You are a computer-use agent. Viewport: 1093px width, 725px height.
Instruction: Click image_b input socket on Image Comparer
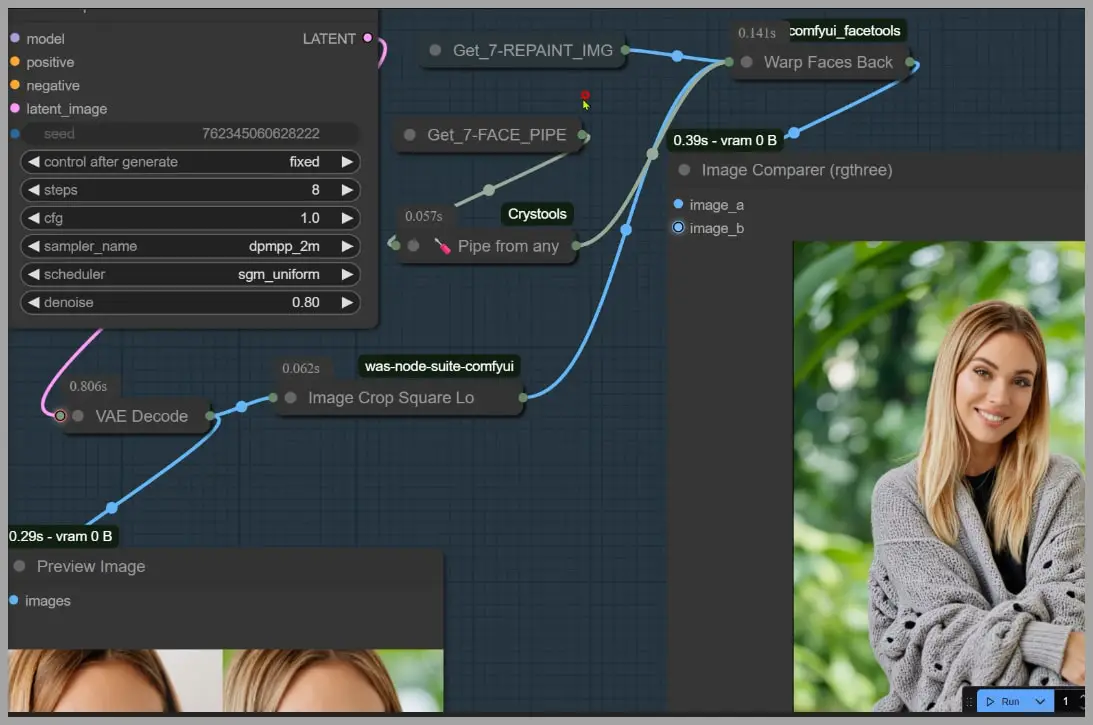click(678, 227)
